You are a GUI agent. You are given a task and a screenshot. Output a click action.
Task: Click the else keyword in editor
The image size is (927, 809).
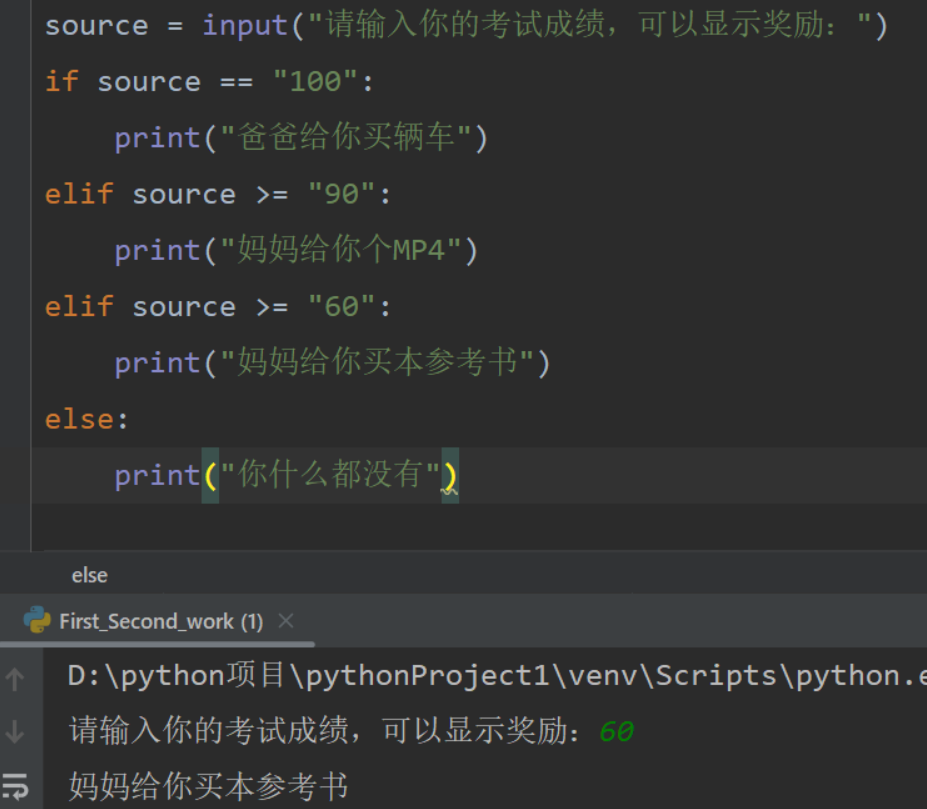[x=79, y=419]
